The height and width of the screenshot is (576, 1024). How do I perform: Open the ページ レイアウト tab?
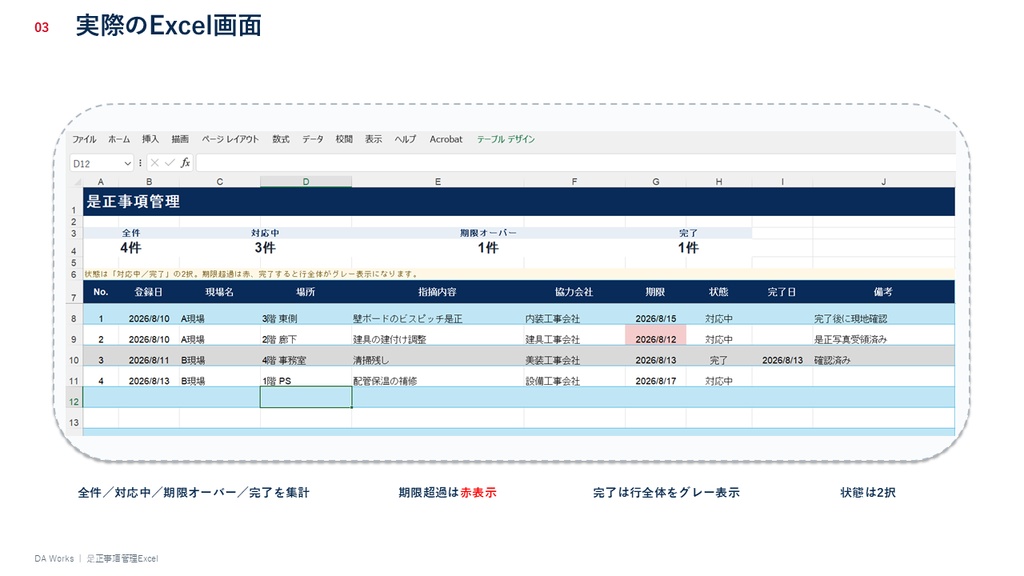pyautogui.click(x=230, y=139)
